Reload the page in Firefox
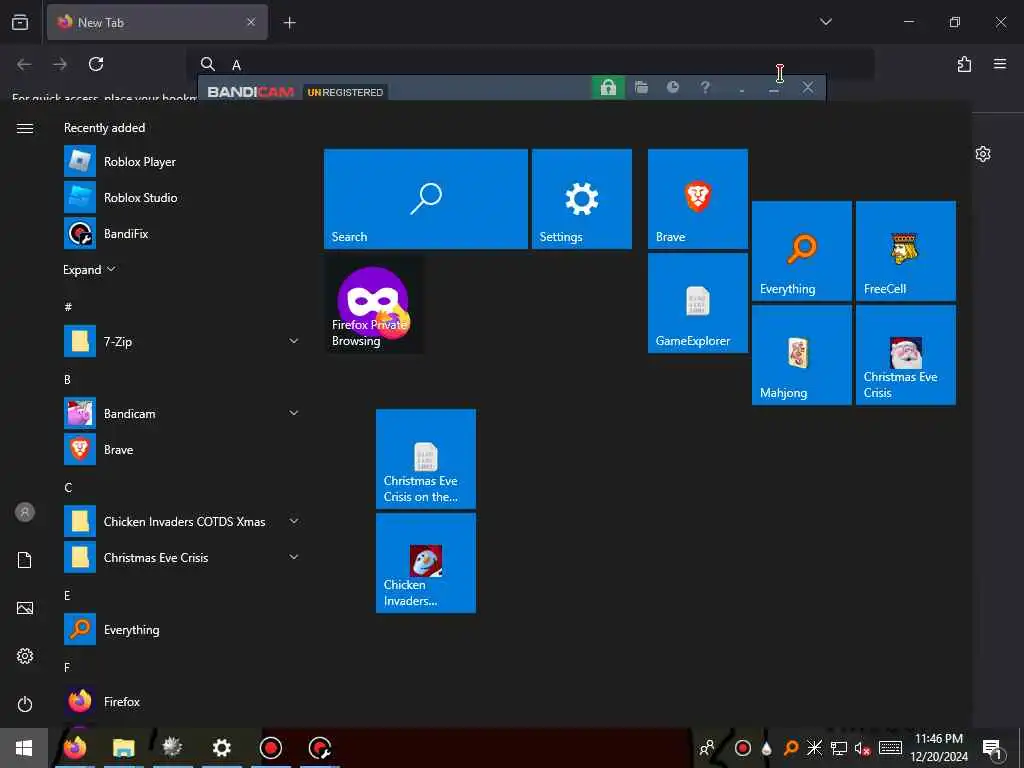 click(96, 64)
